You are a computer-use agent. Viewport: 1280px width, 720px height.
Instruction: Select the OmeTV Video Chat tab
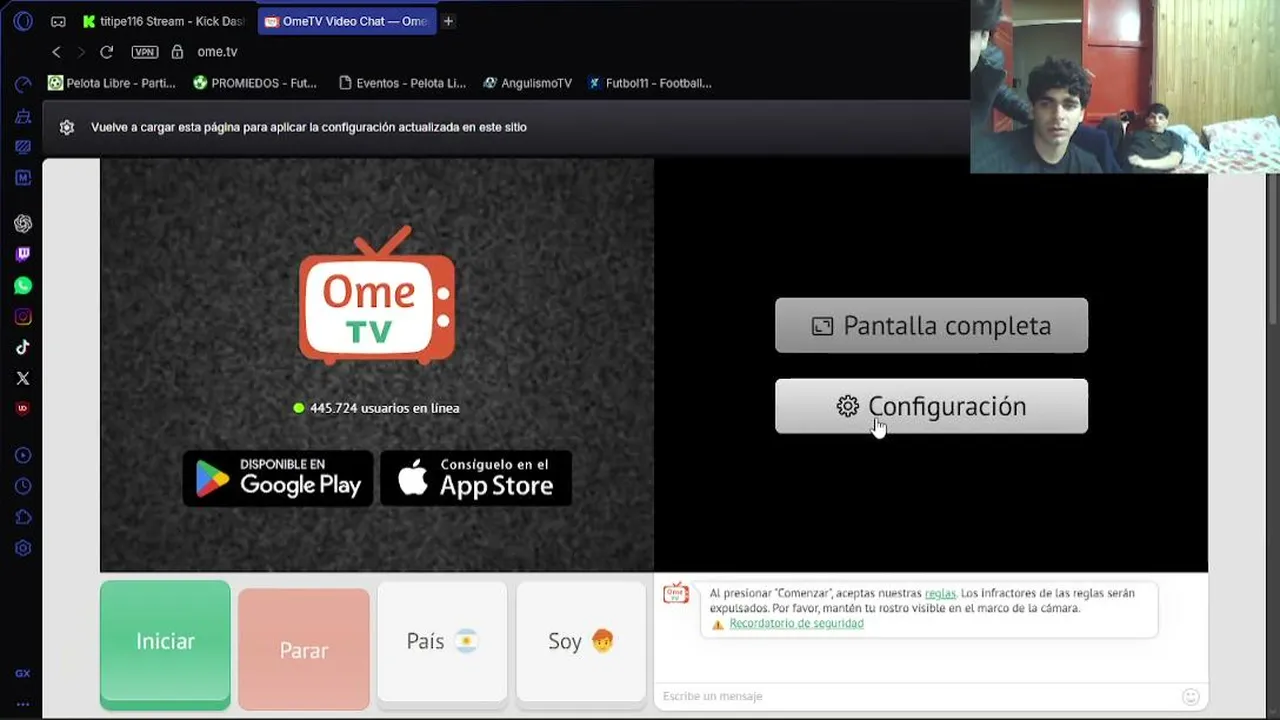[347, 21]
